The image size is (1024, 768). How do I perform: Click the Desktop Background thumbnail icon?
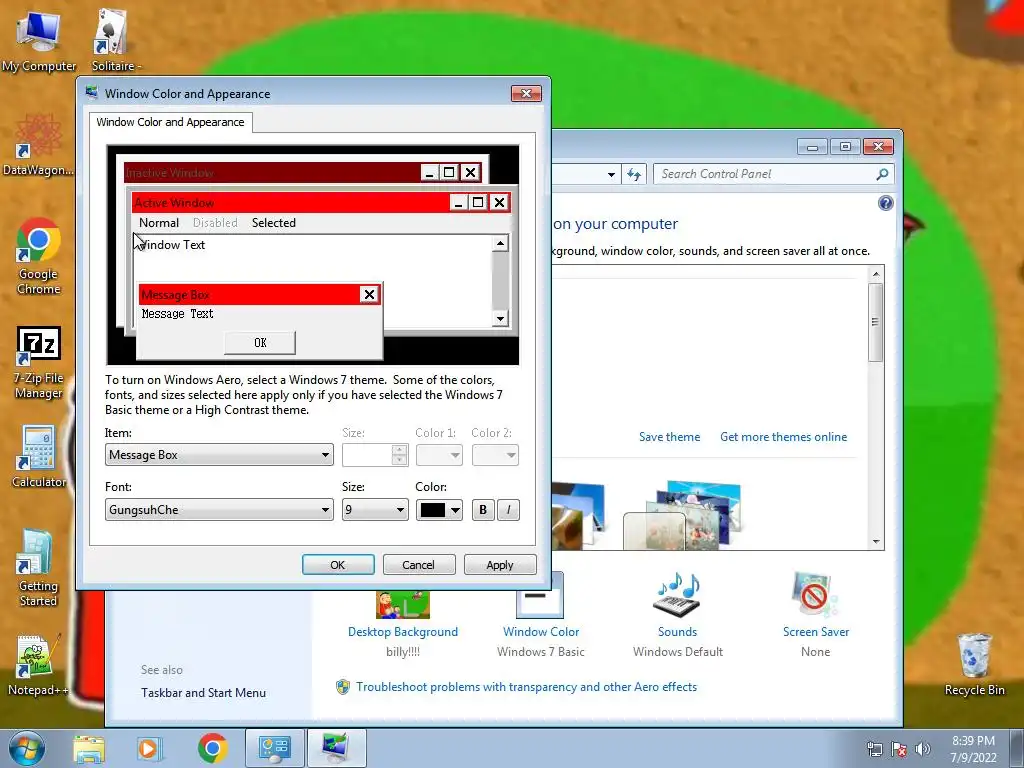point(402,604)
